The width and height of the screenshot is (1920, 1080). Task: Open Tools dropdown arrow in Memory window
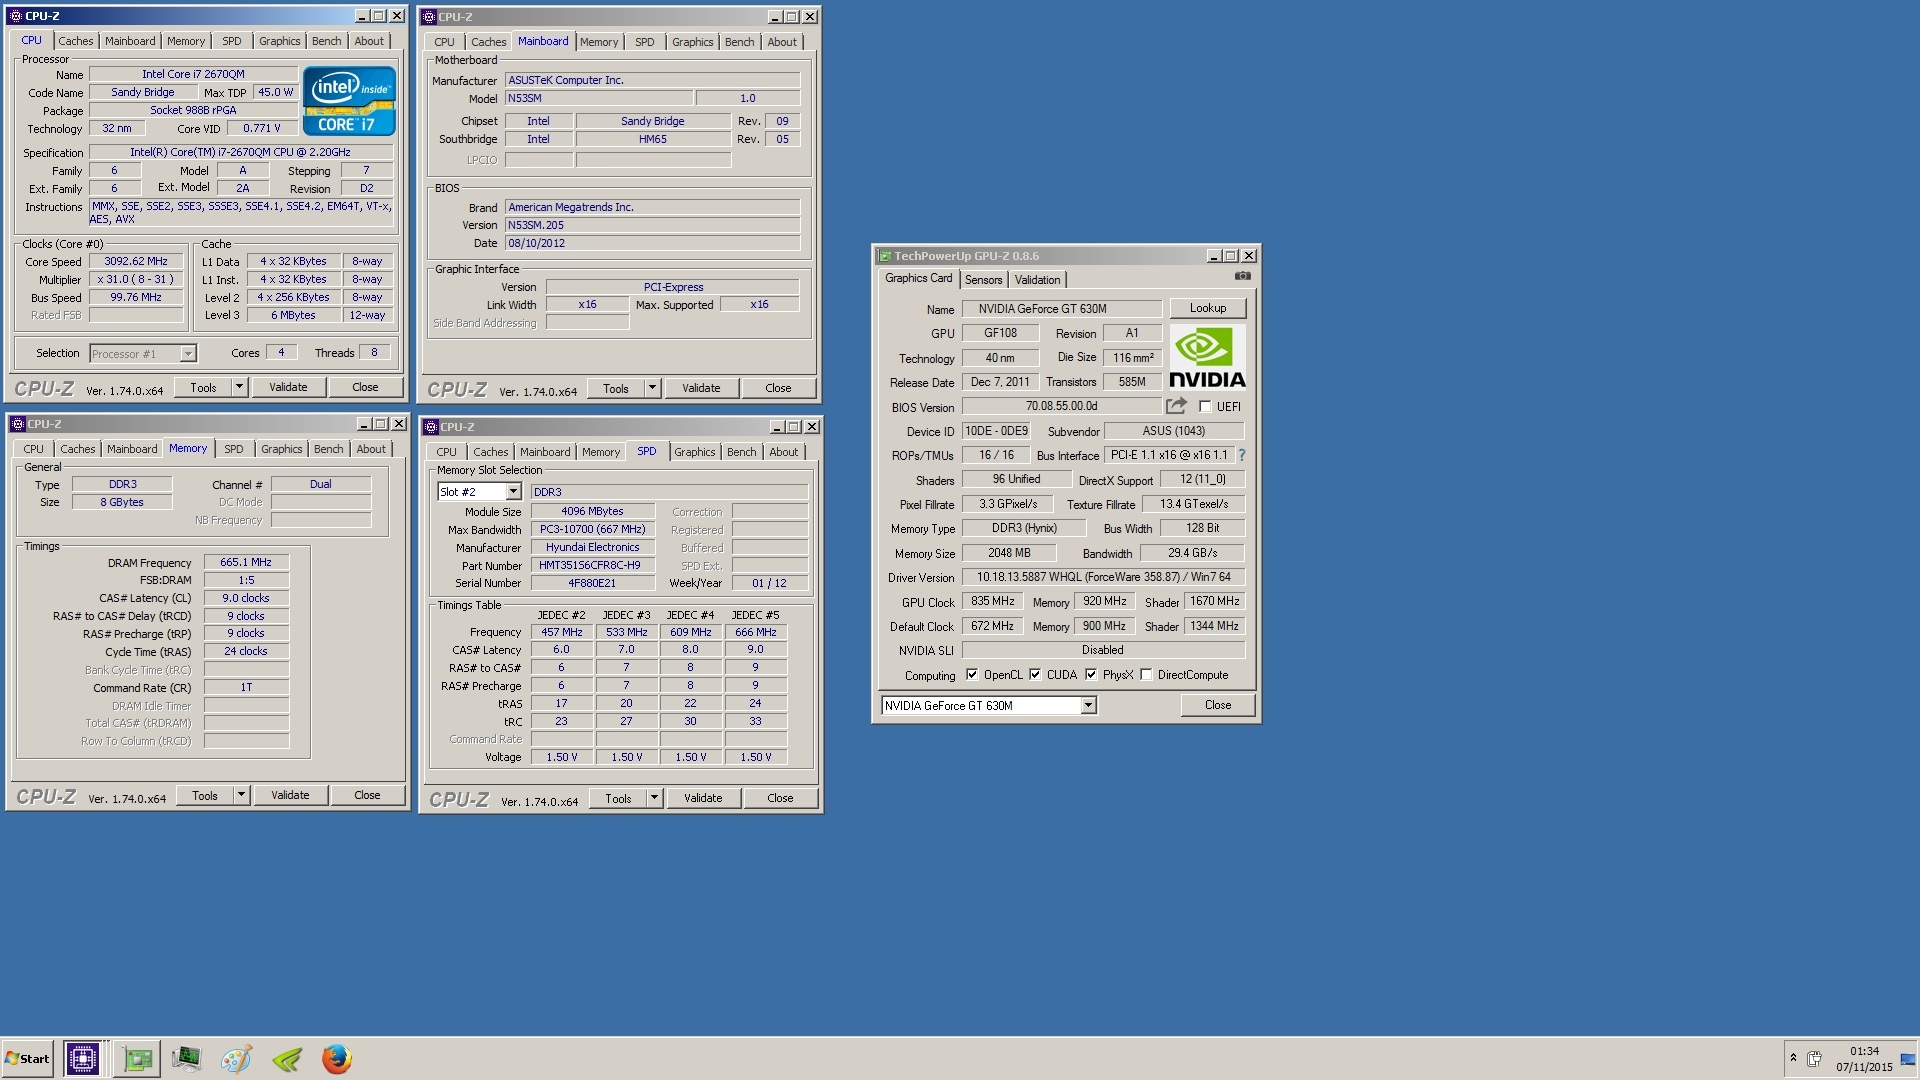[241, 795]
